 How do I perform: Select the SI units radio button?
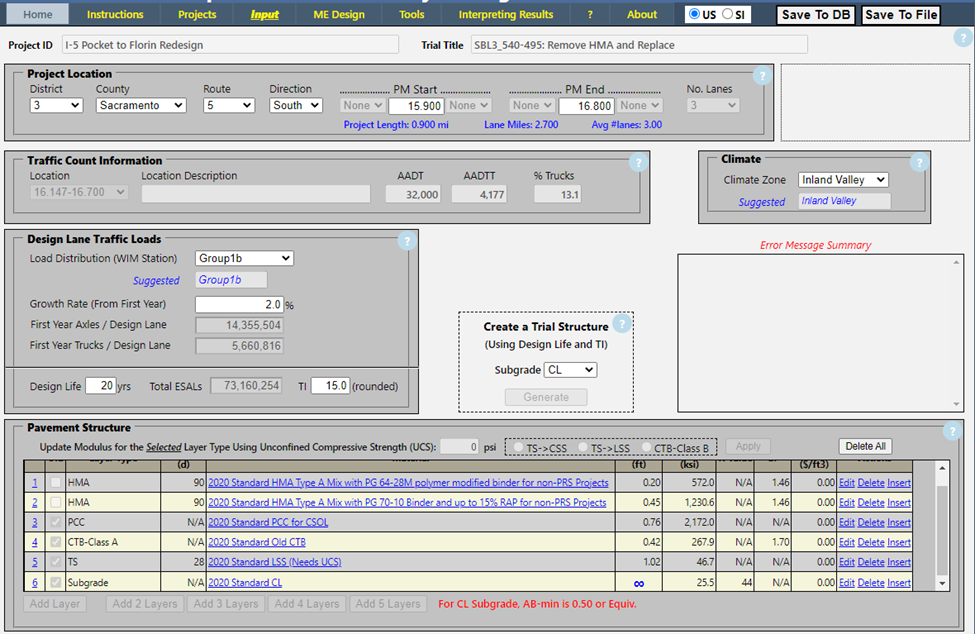[727, 15]
